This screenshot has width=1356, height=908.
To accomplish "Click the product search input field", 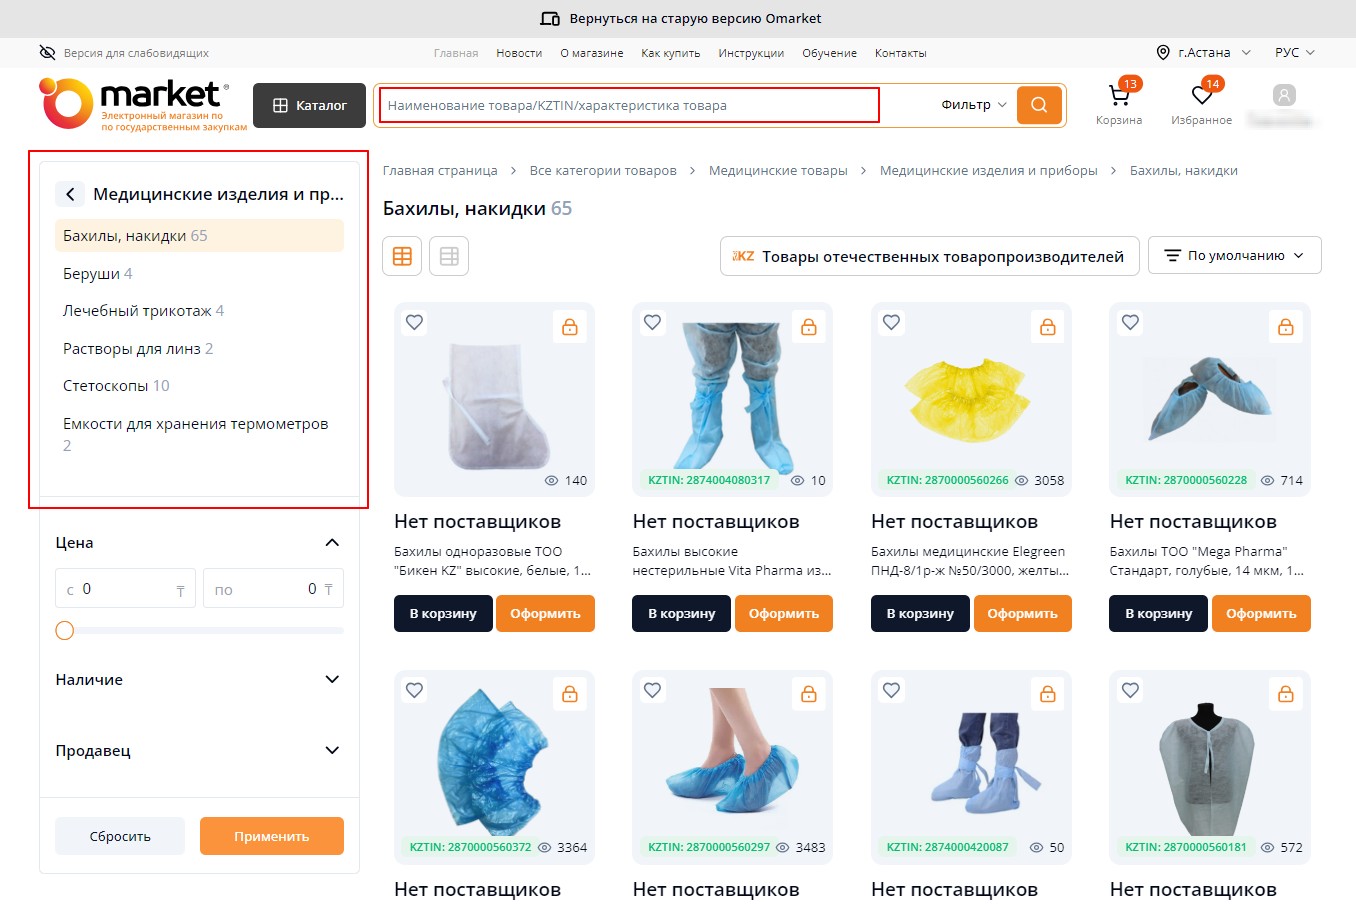I will coord(630,105).
